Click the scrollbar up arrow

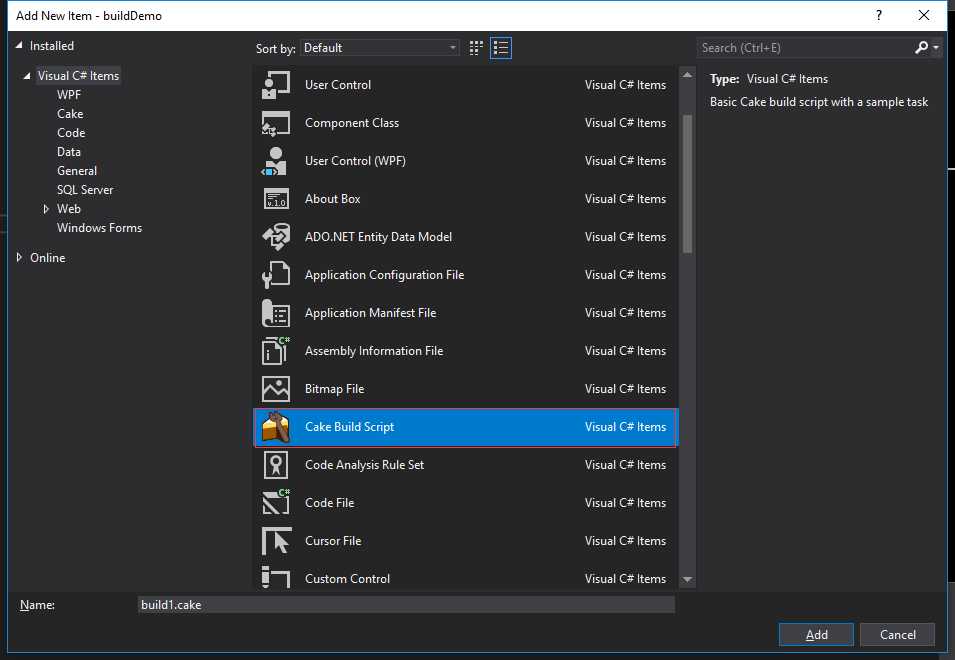[x=688, y=75]
